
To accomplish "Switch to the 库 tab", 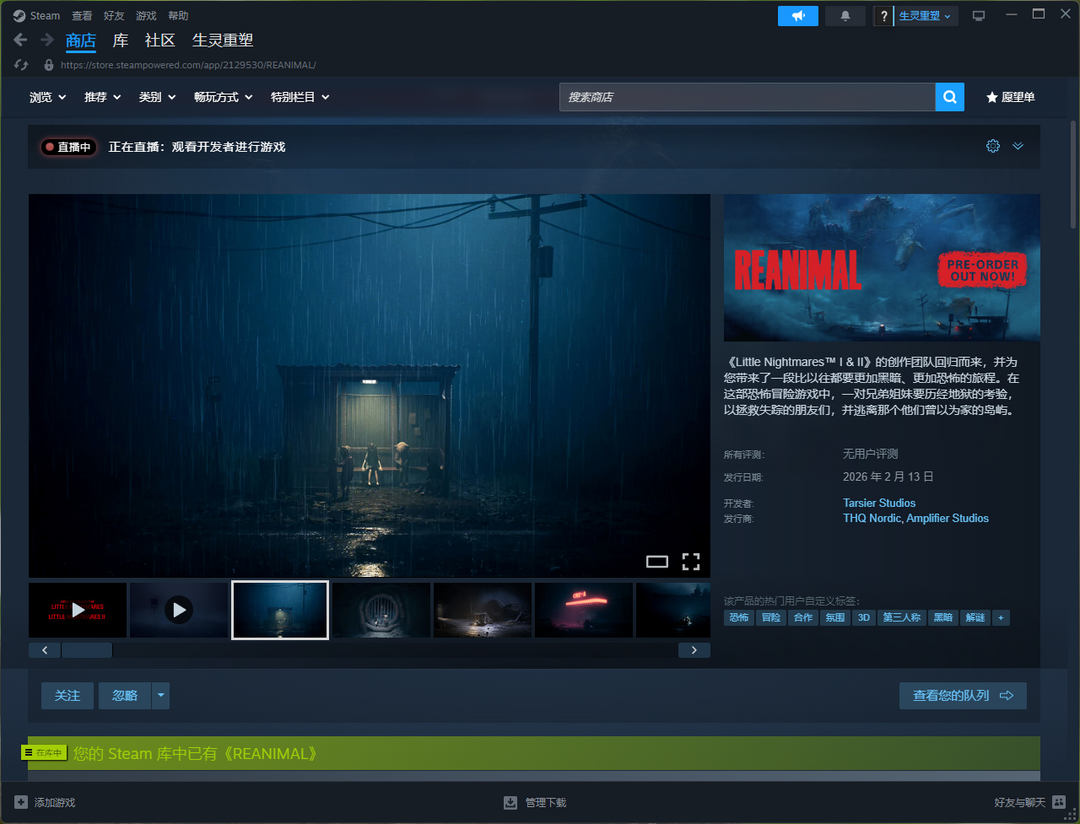I will [x=121, y=41].
